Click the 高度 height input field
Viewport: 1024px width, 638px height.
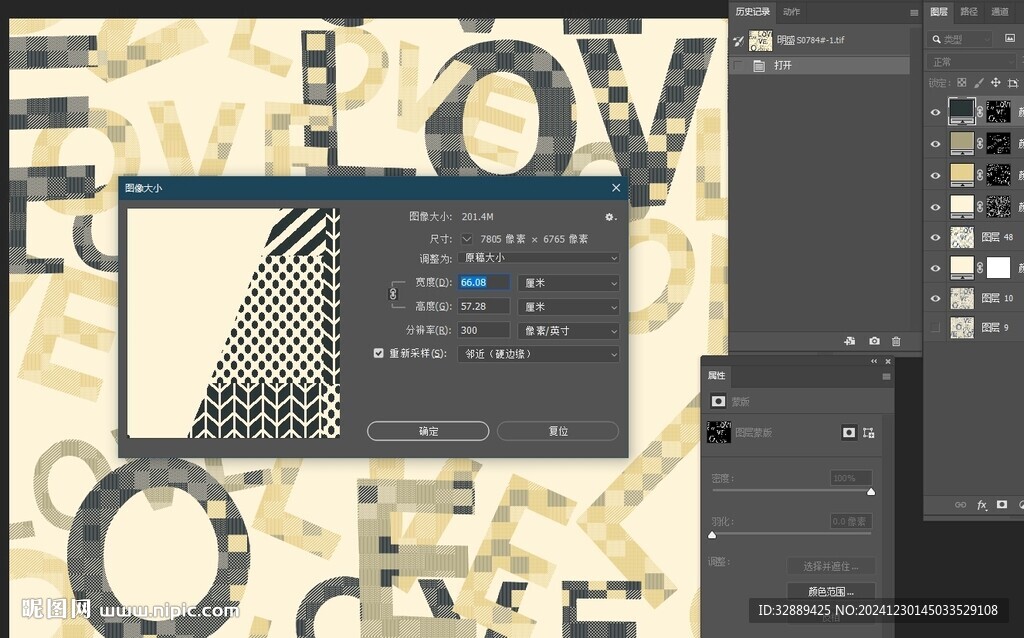tap(483, 306)
